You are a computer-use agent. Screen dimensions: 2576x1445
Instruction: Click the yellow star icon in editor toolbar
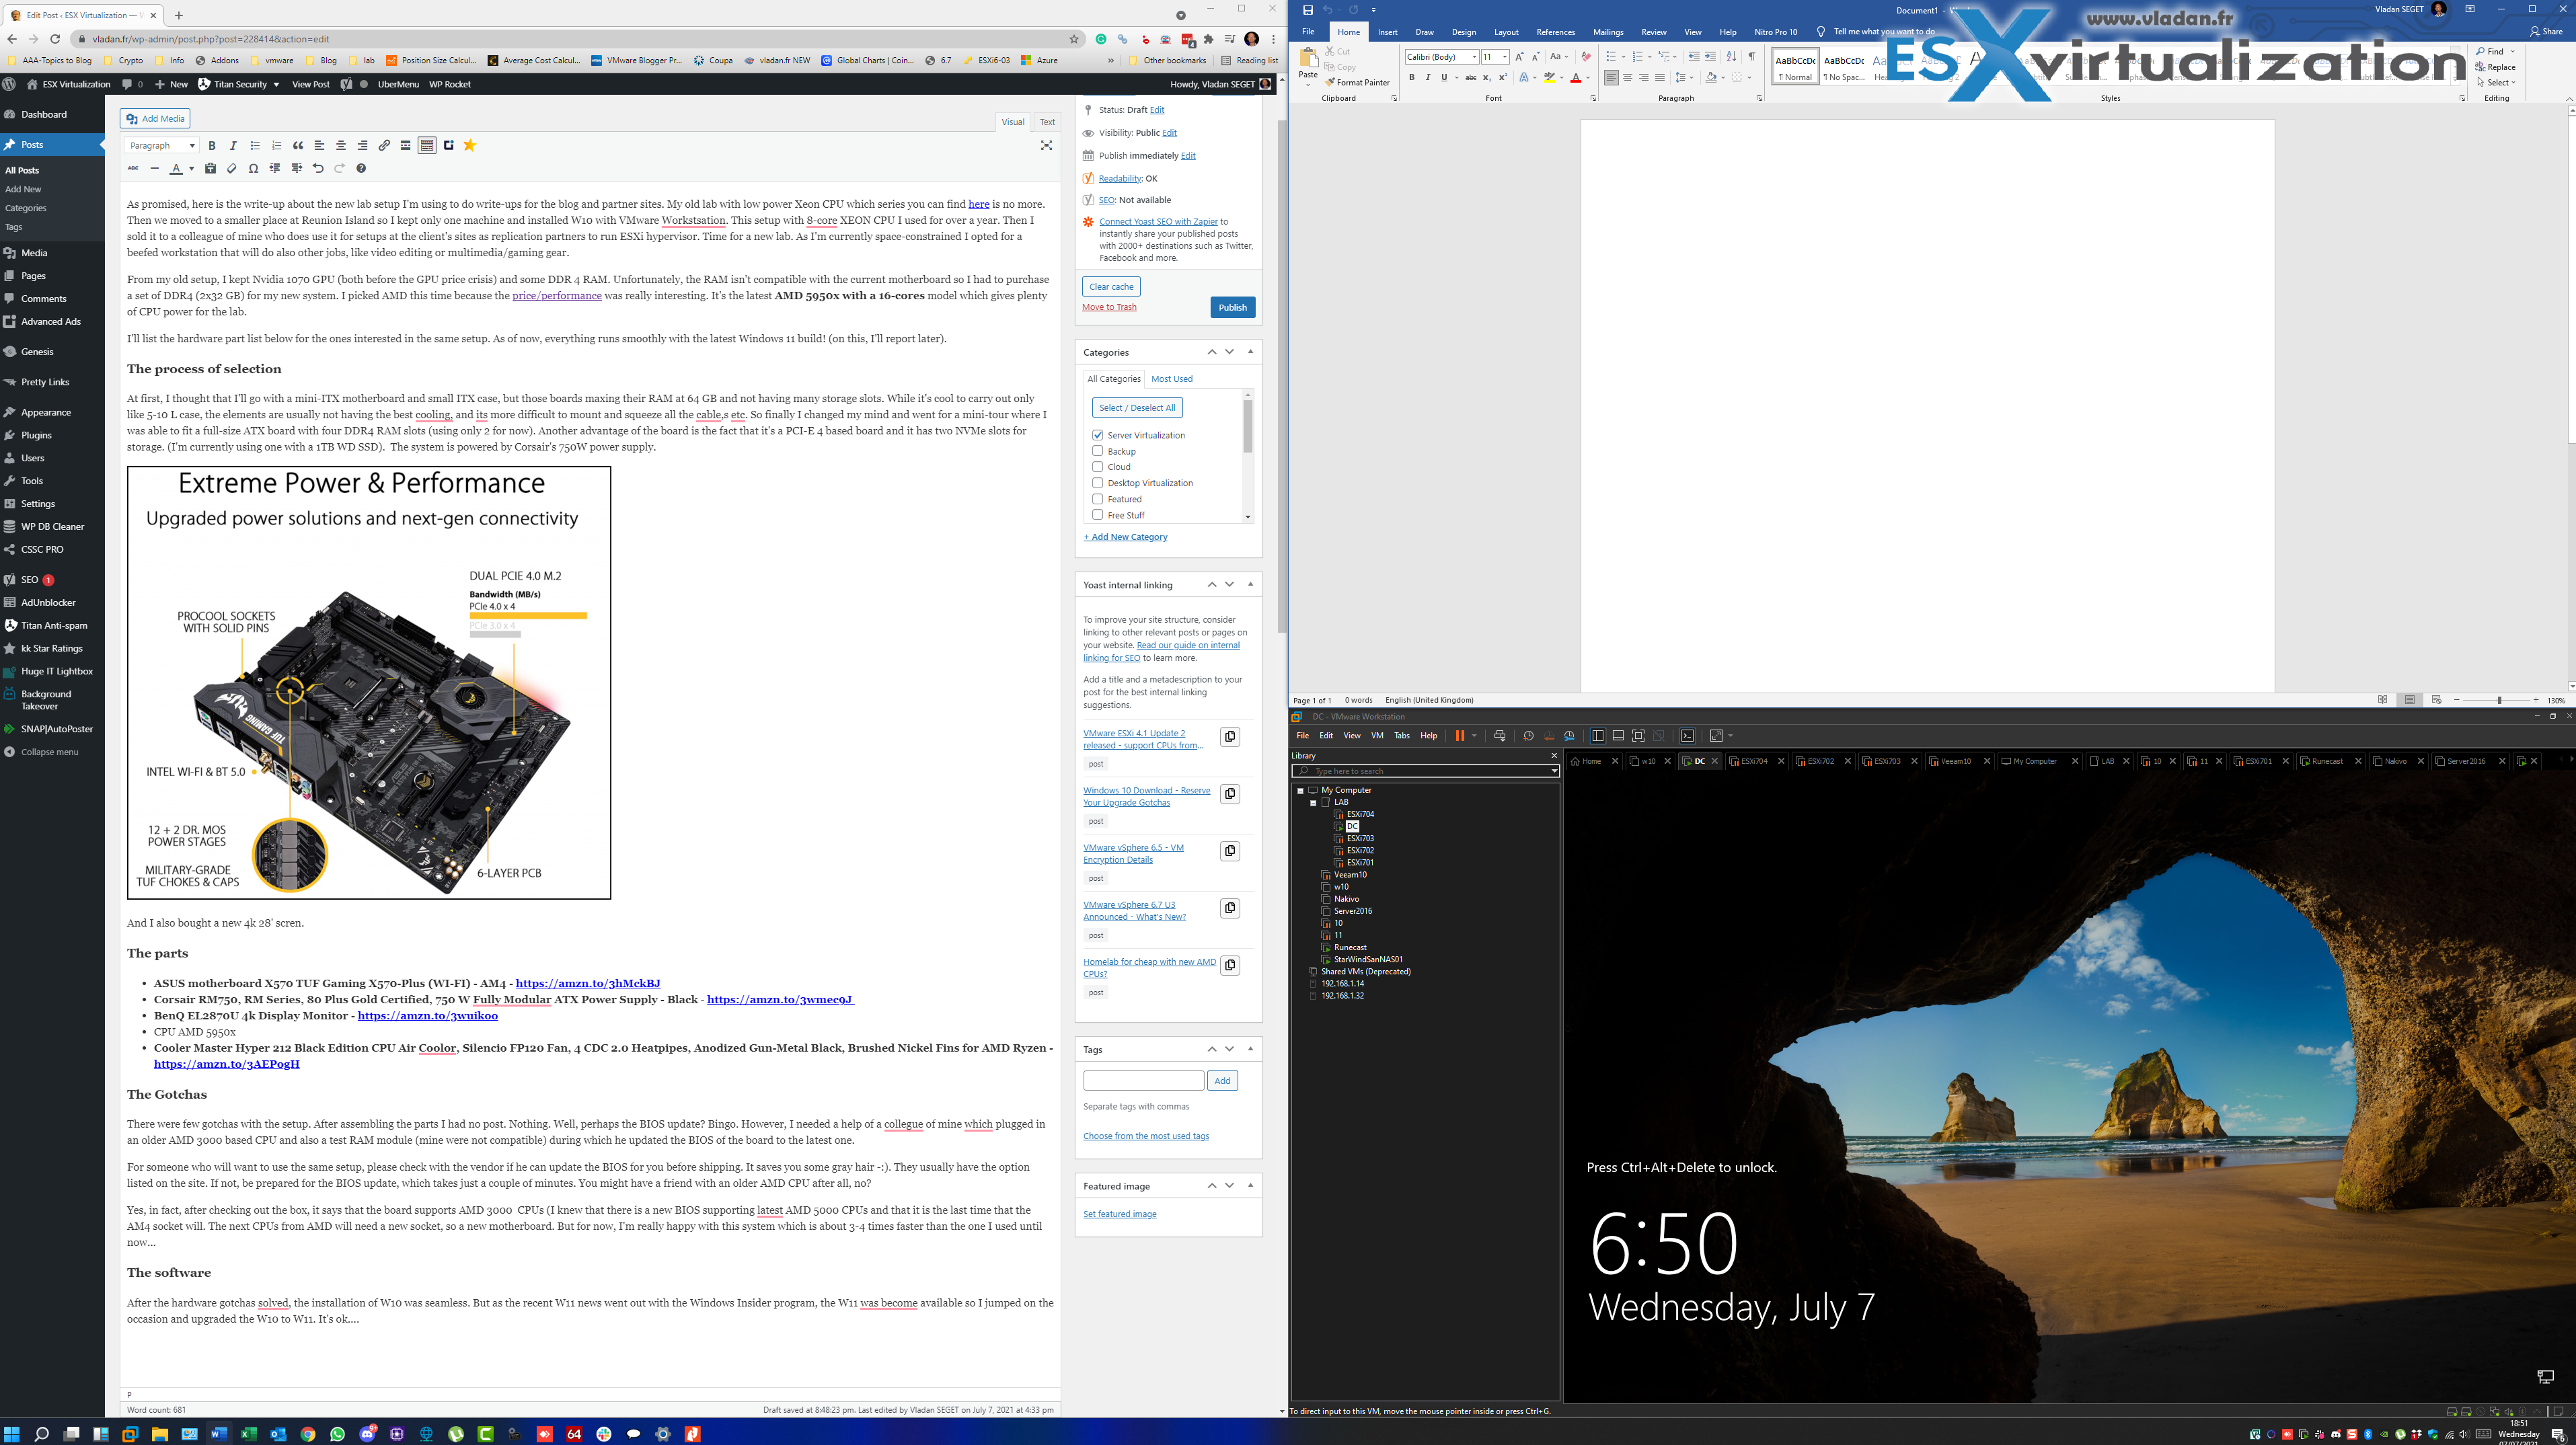470,146
